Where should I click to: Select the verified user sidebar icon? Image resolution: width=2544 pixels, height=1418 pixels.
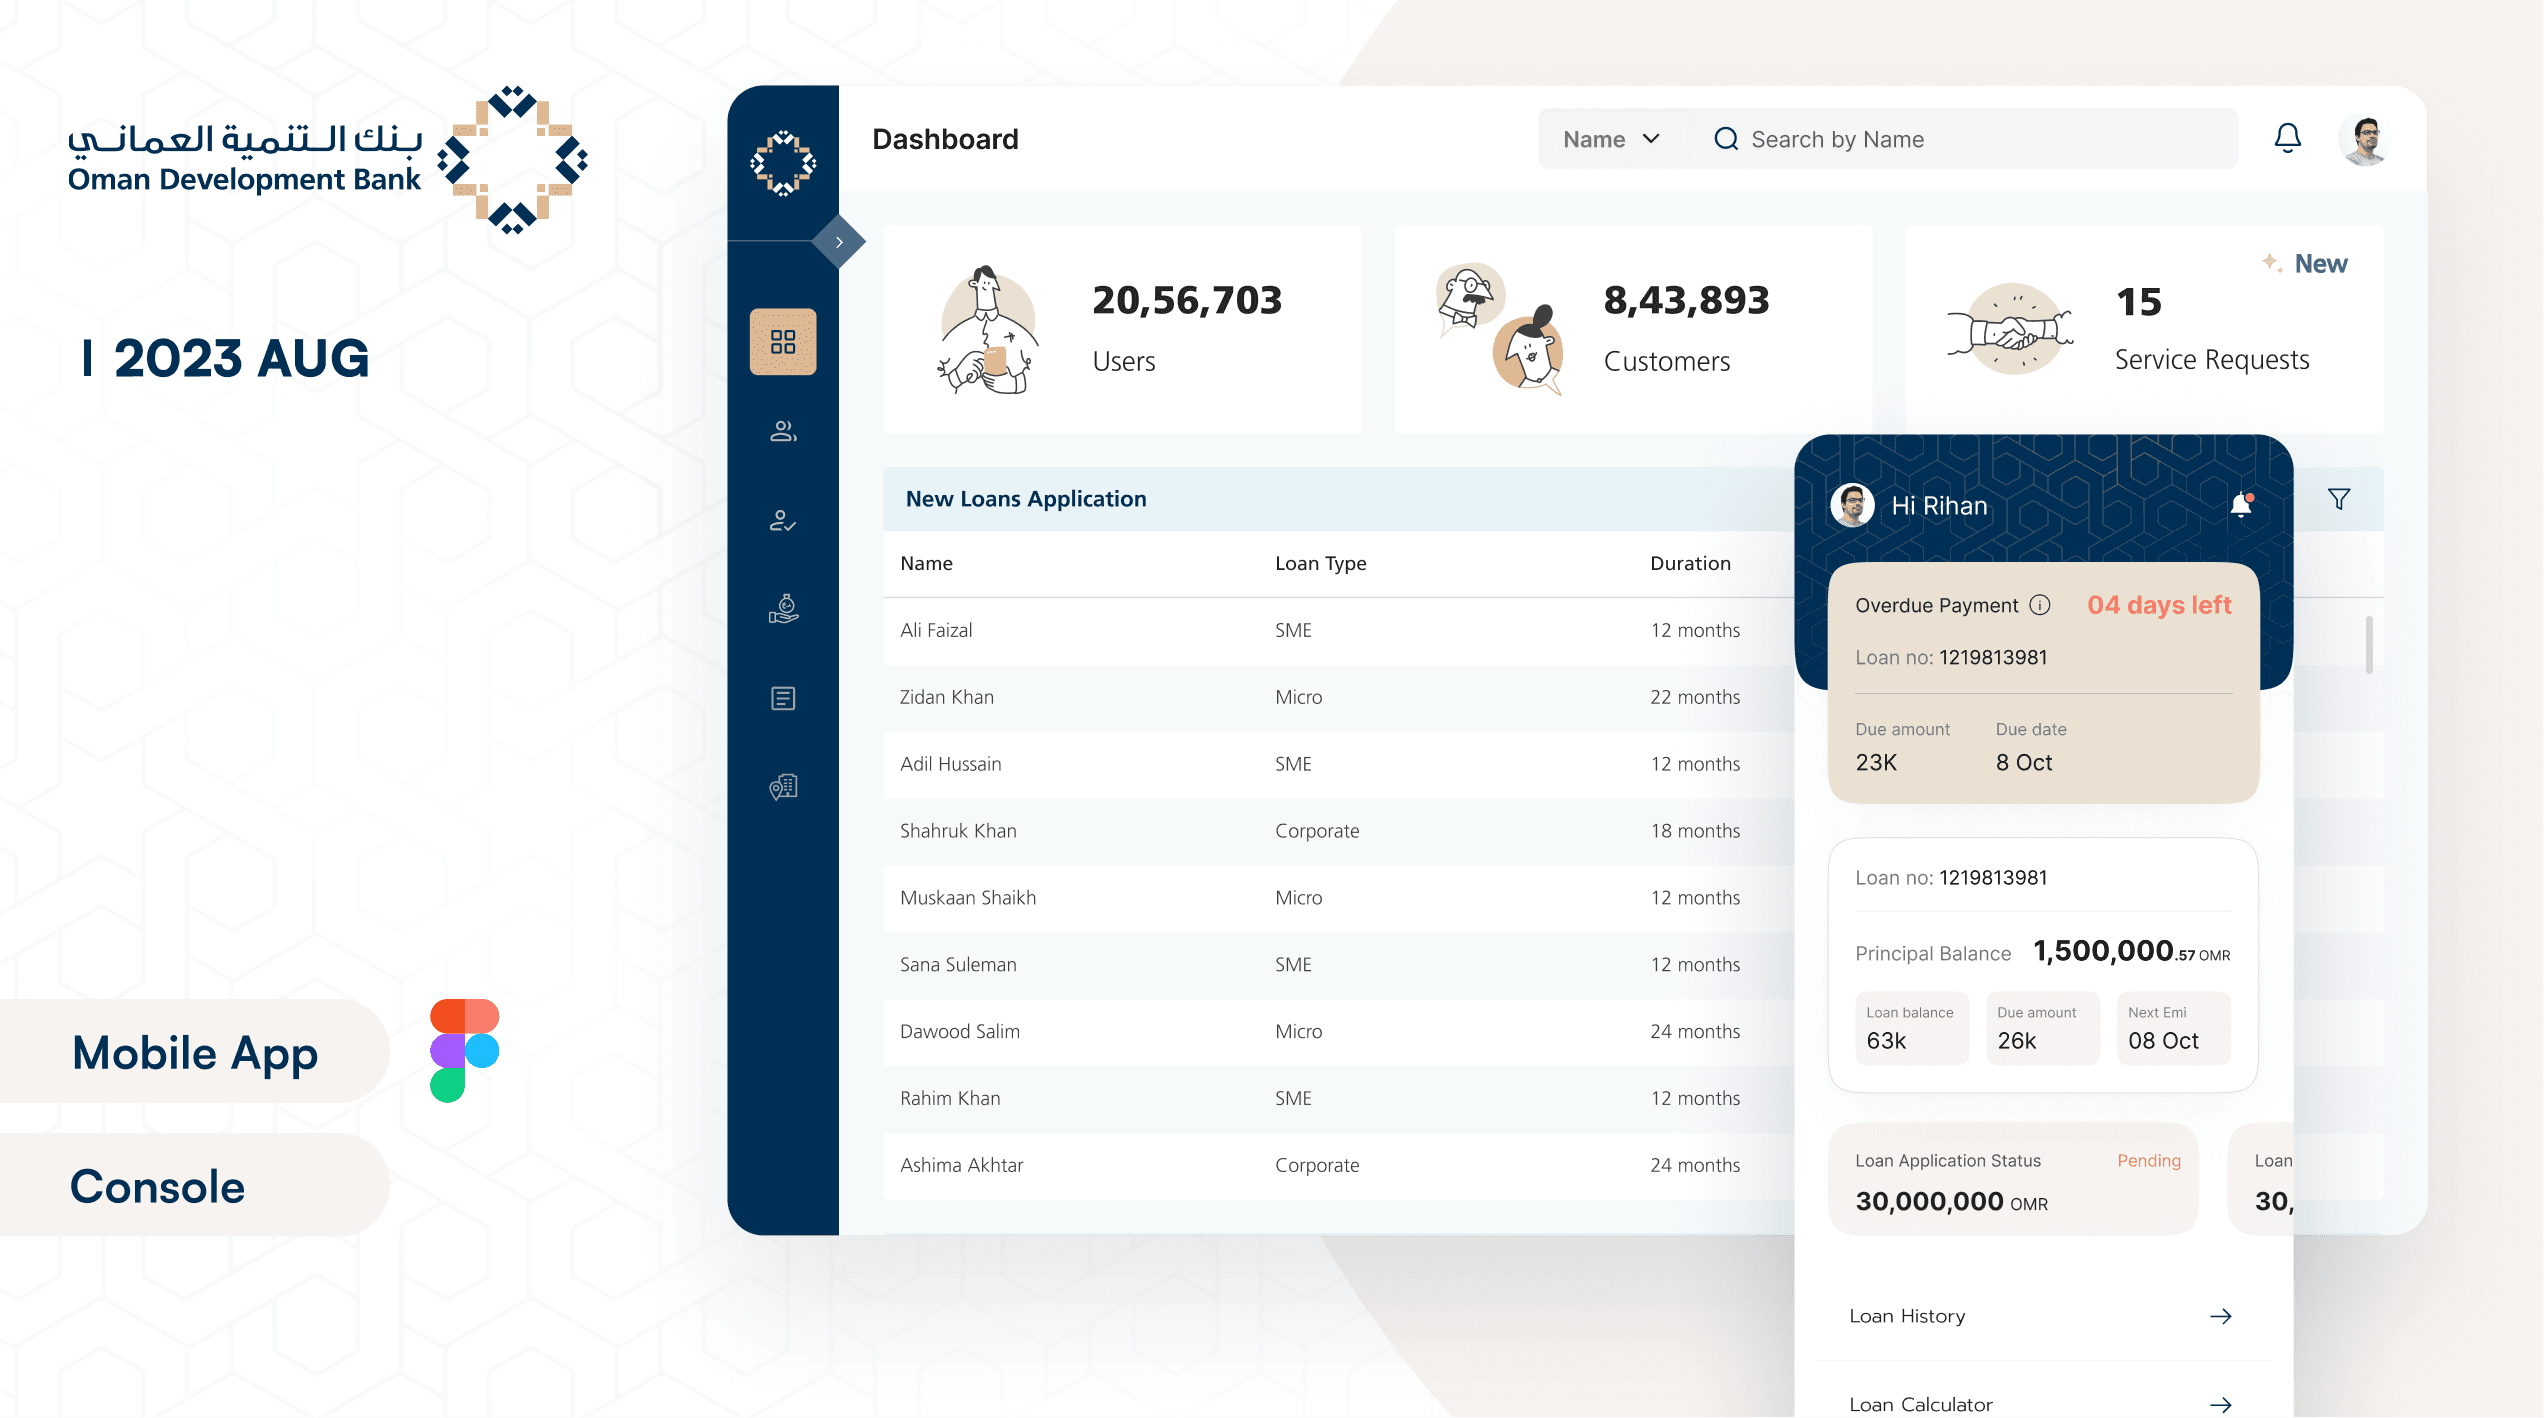coord(783,520)
